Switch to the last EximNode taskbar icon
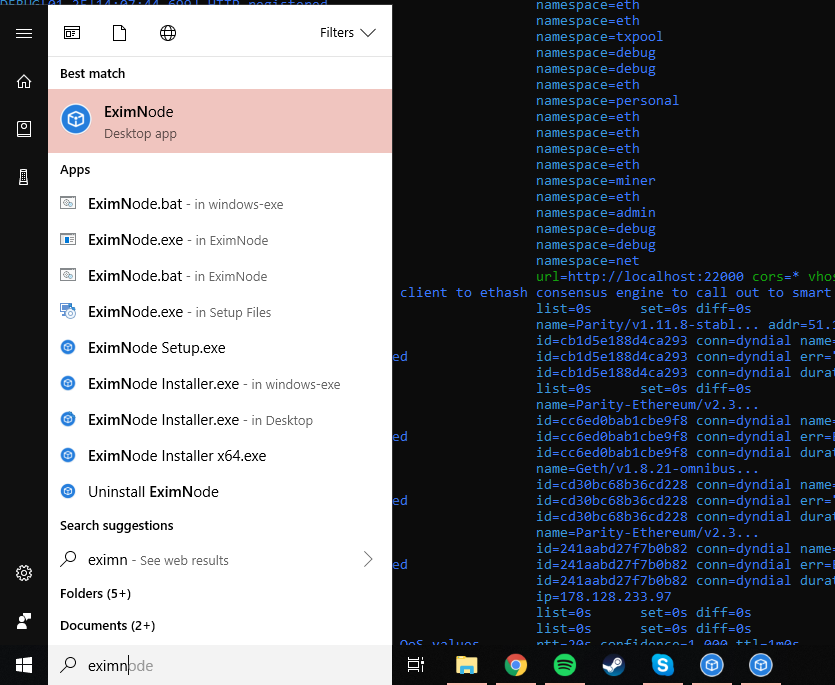Viewport: 835px width, 685px height. pyautogui.click(x=760, y=665)
